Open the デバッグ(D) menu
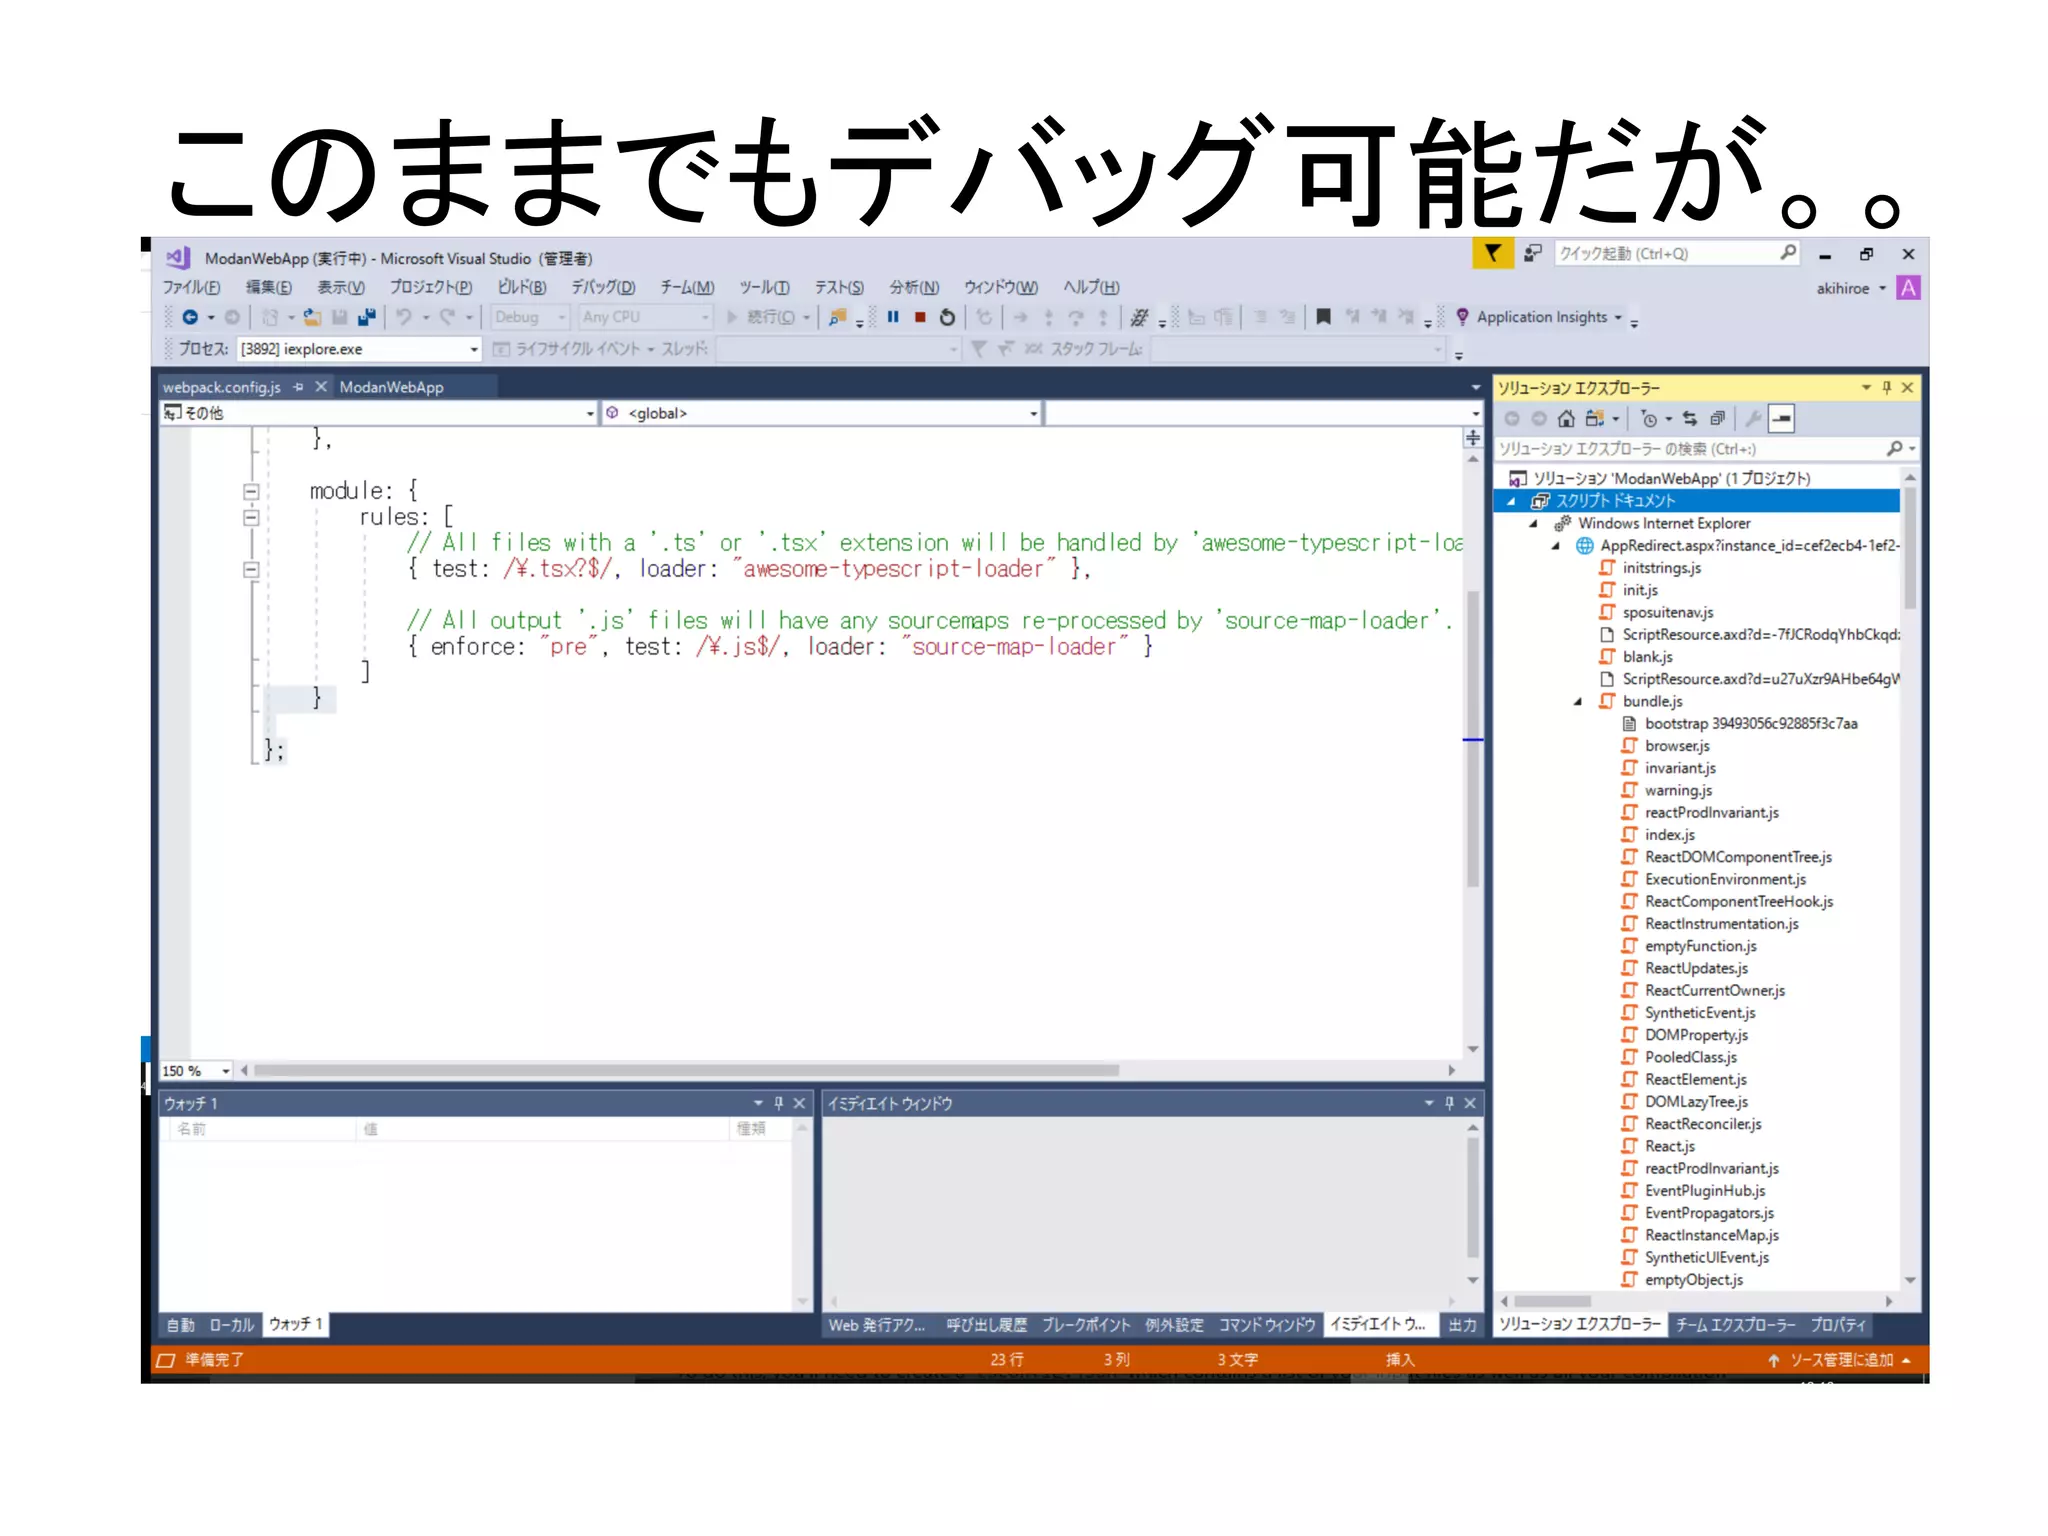 [x=603, y=287]
